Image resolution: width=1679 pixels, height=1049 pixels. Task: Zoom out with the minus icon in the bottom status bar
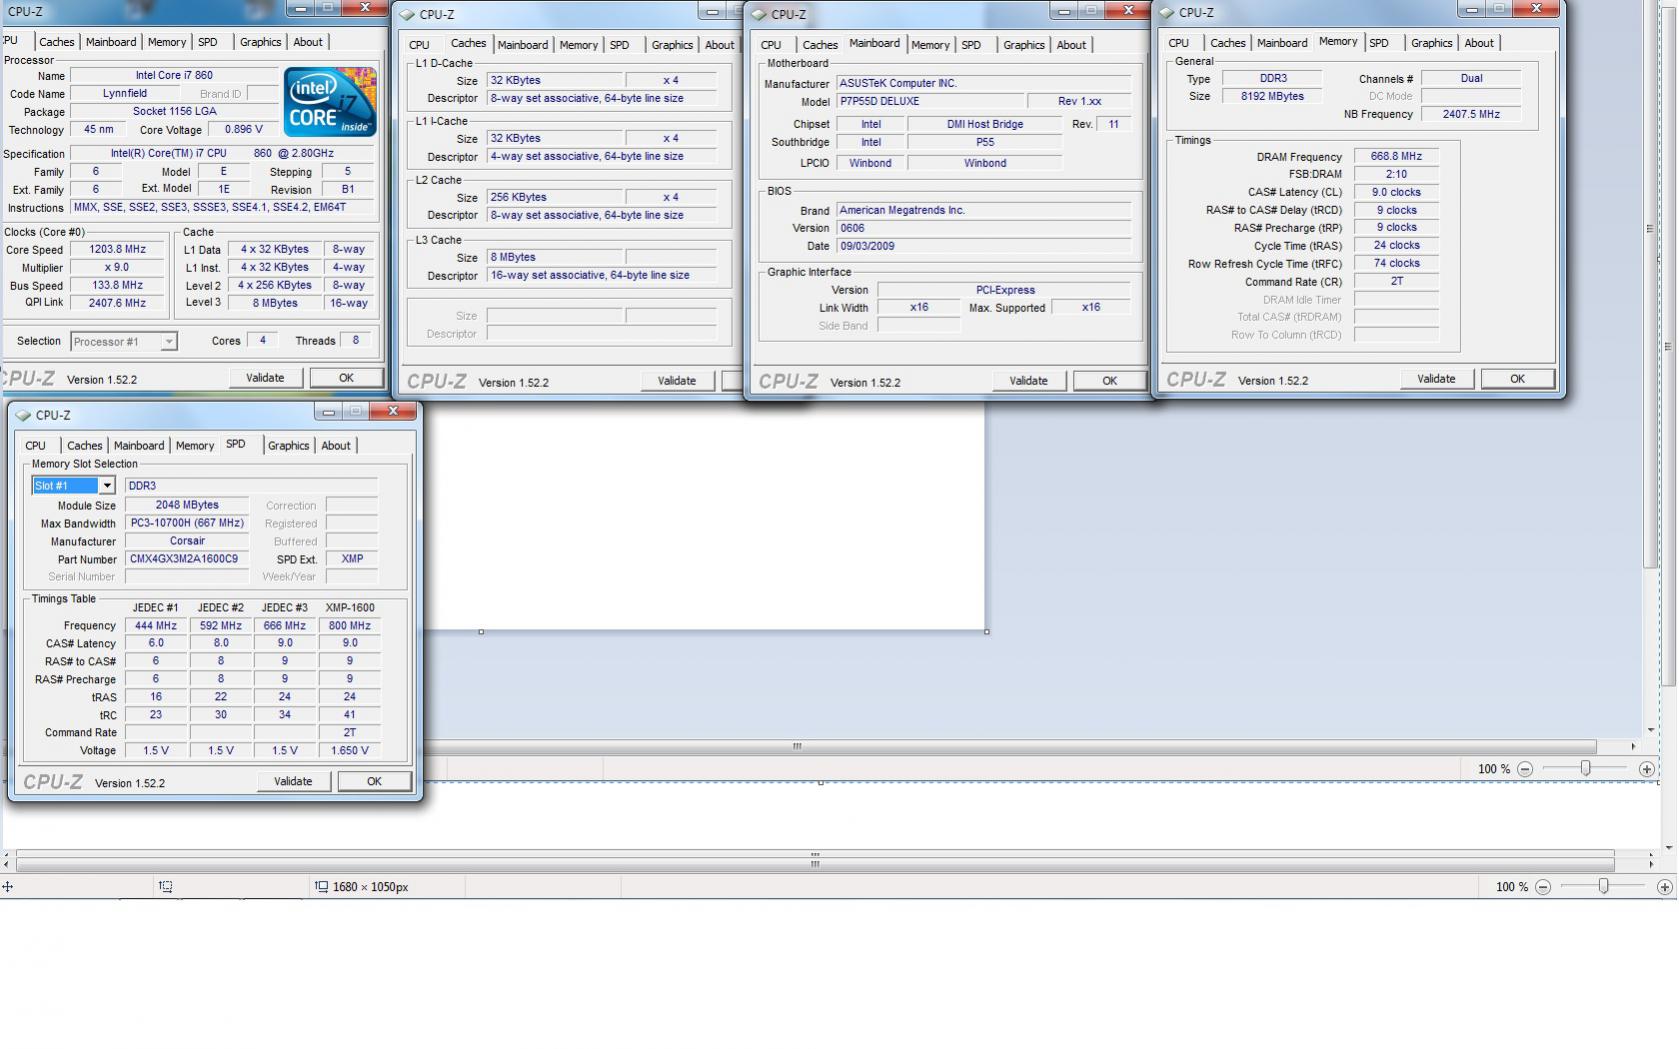[x=1543, y=887]
